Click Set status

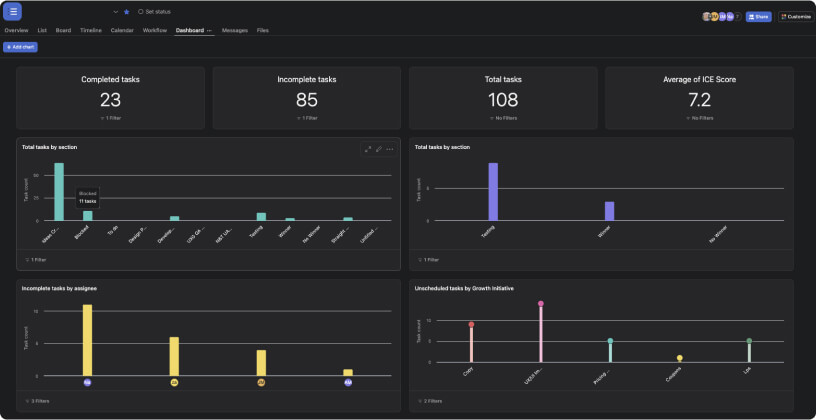point(155,12)
